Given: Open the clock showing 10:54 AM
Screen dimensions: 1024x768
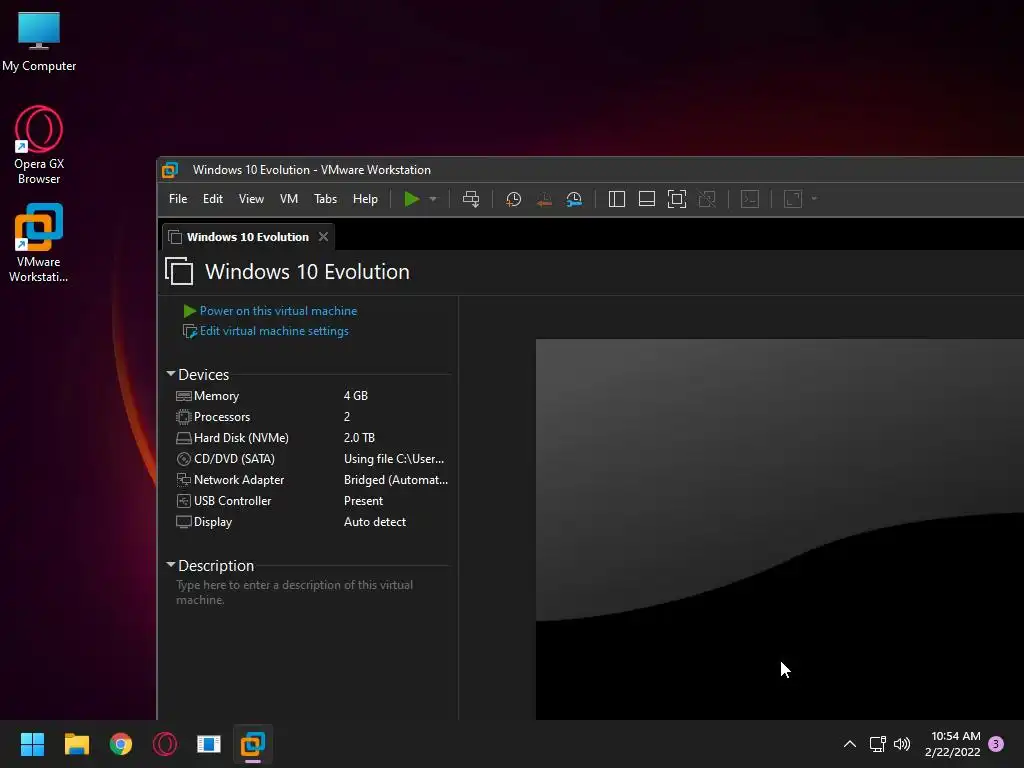Looking at the screenshot, I should click(x=953, y=744).
